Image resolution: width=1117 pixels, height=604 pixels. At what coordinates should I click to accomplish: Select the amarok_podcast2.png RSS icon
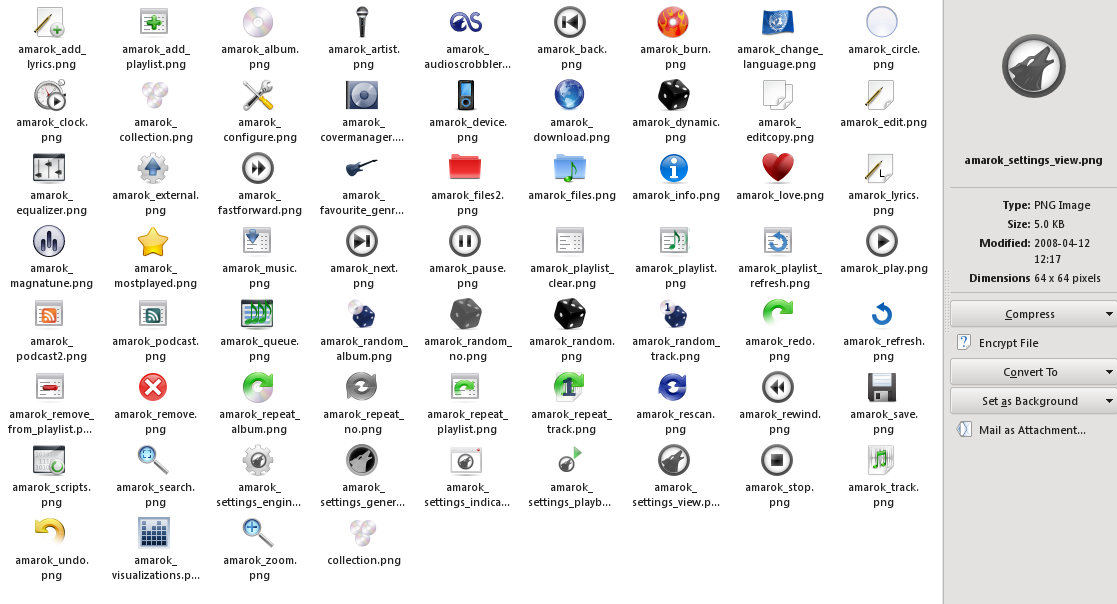50,315
